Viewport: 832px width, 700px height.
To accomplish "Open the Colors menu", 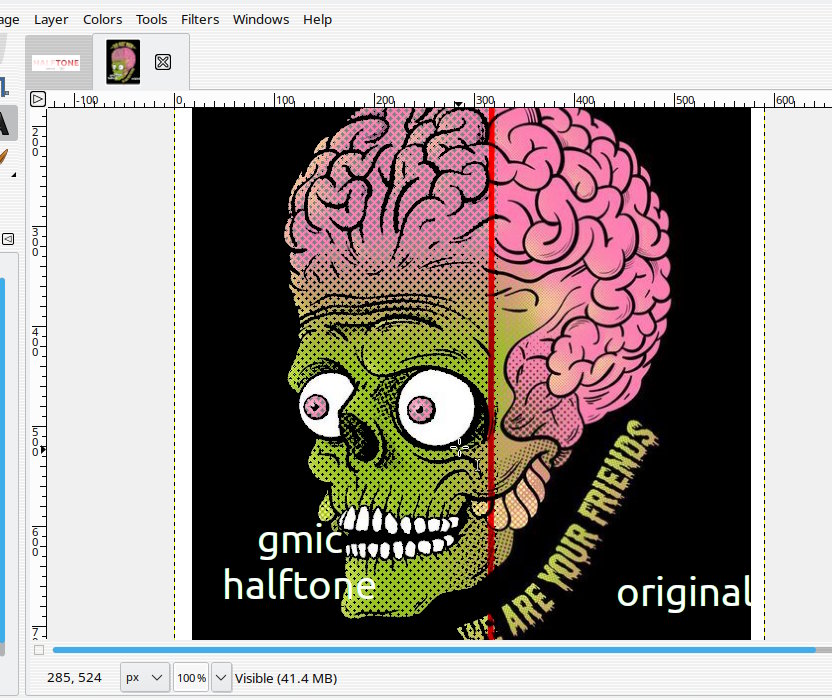I will 102,19.
